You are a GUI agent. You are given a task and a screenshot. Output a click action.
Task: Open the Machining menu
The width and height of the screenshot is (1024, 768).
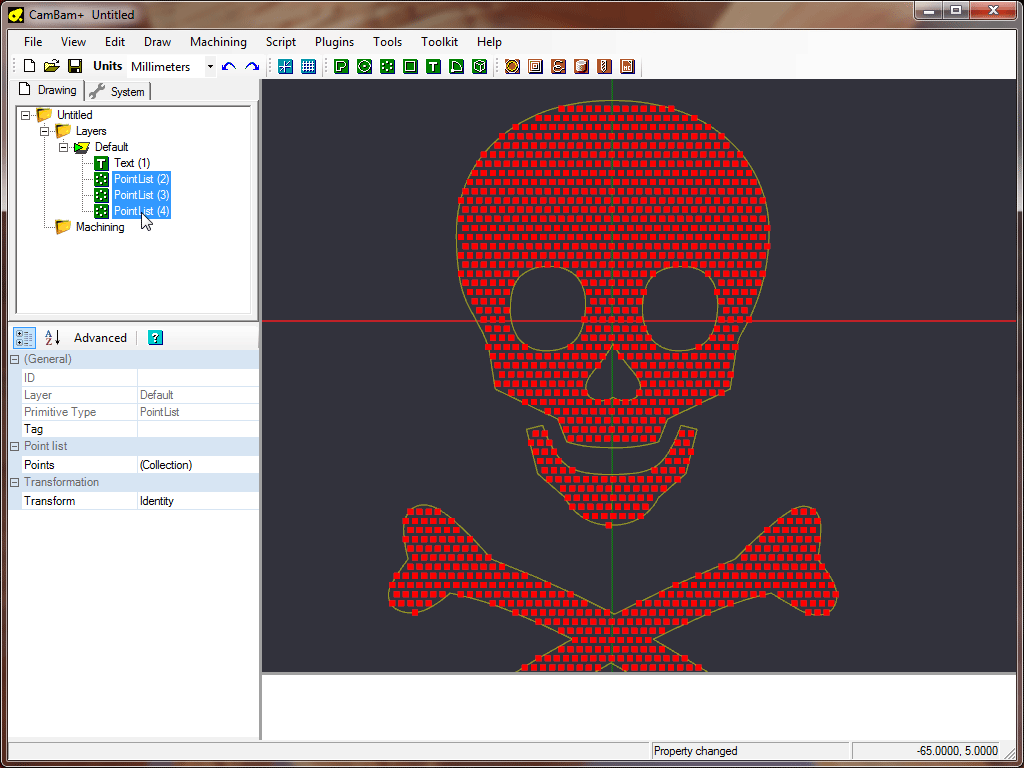point(218,42)
